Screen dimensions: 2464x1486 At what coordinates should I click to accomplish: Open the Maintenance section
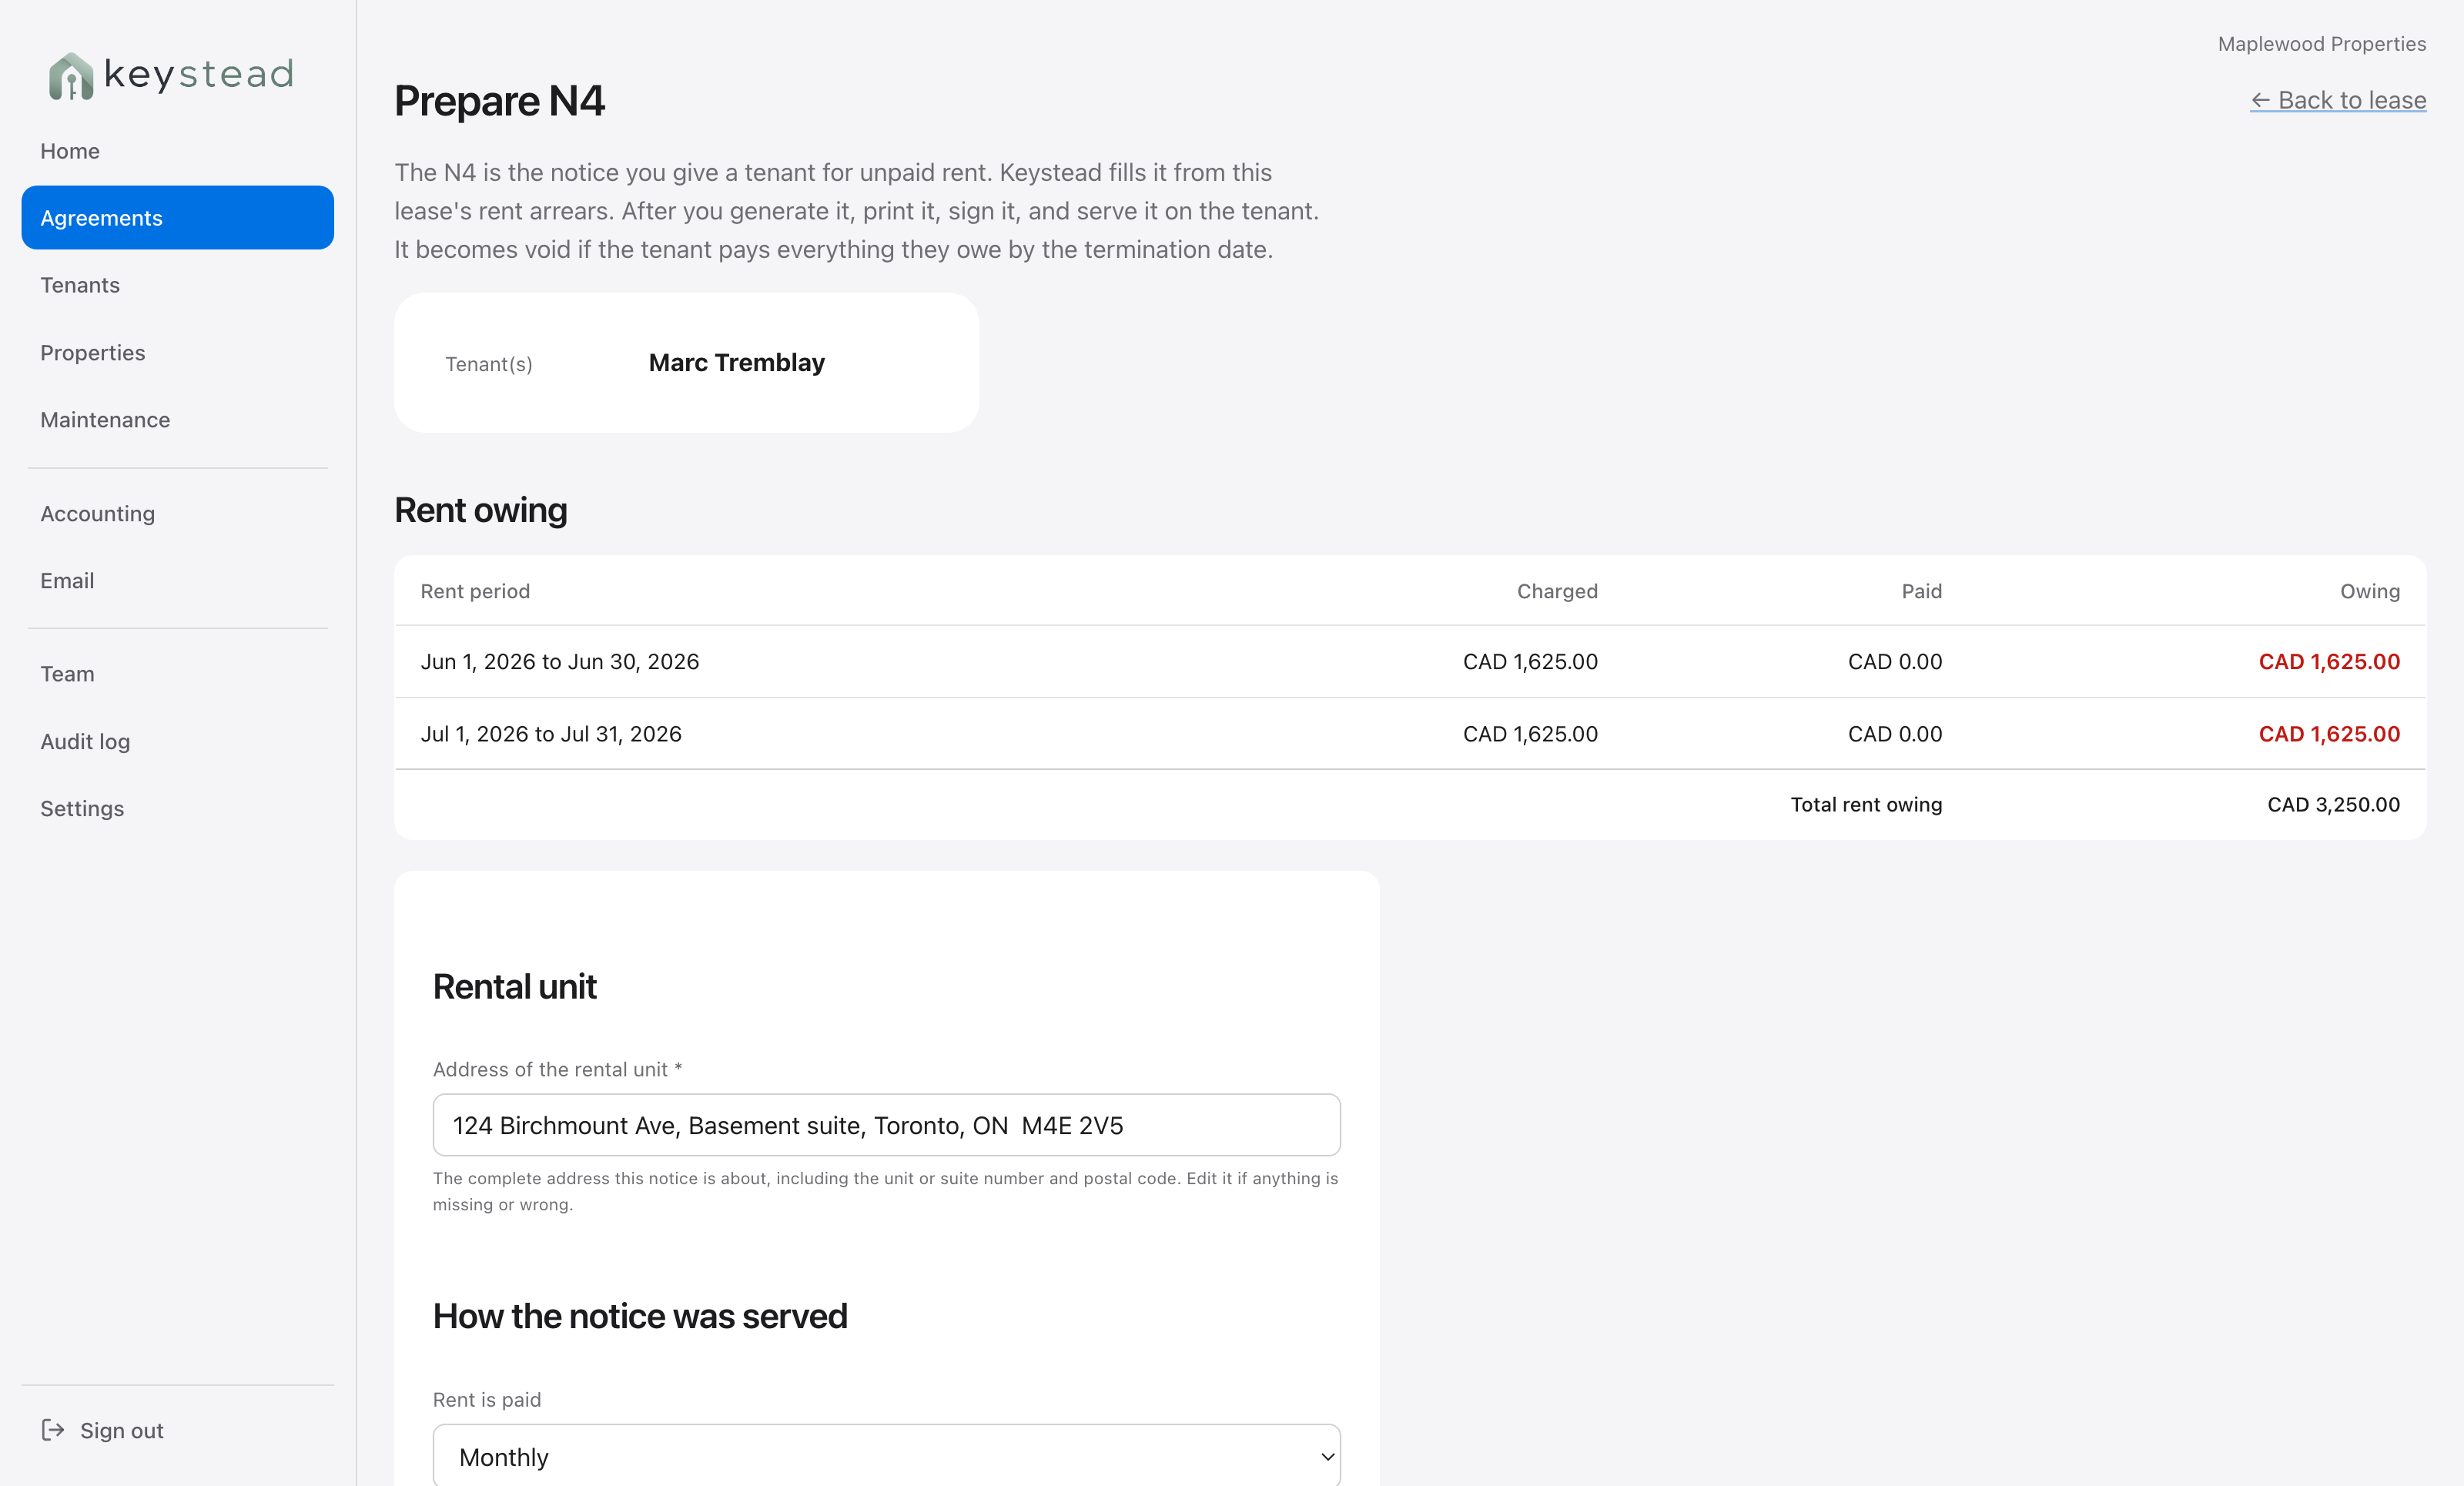click(177, 419)
